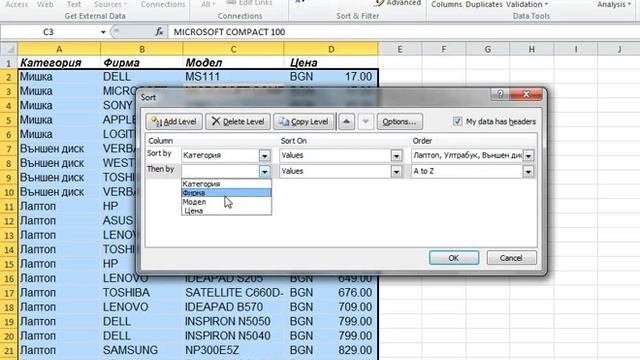Image resolution: width=640 pixels, height=360 pixels.
Task: Select row 2 header
Action: 9,77
